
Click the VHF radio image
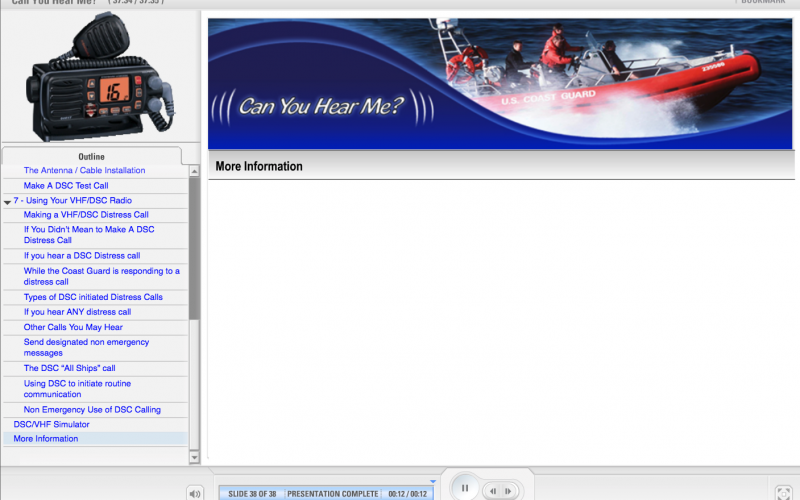(x=102, y=77)
